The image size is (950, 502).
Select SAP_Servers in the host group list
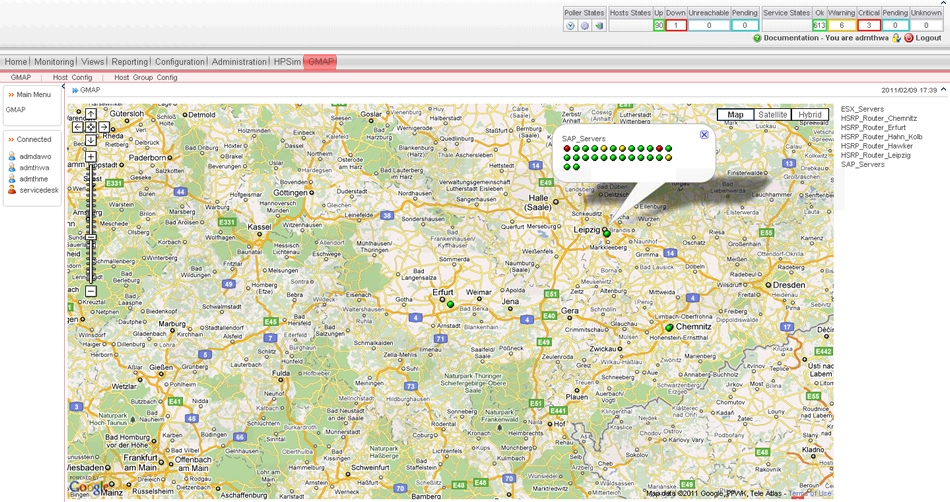coord(863,164)
